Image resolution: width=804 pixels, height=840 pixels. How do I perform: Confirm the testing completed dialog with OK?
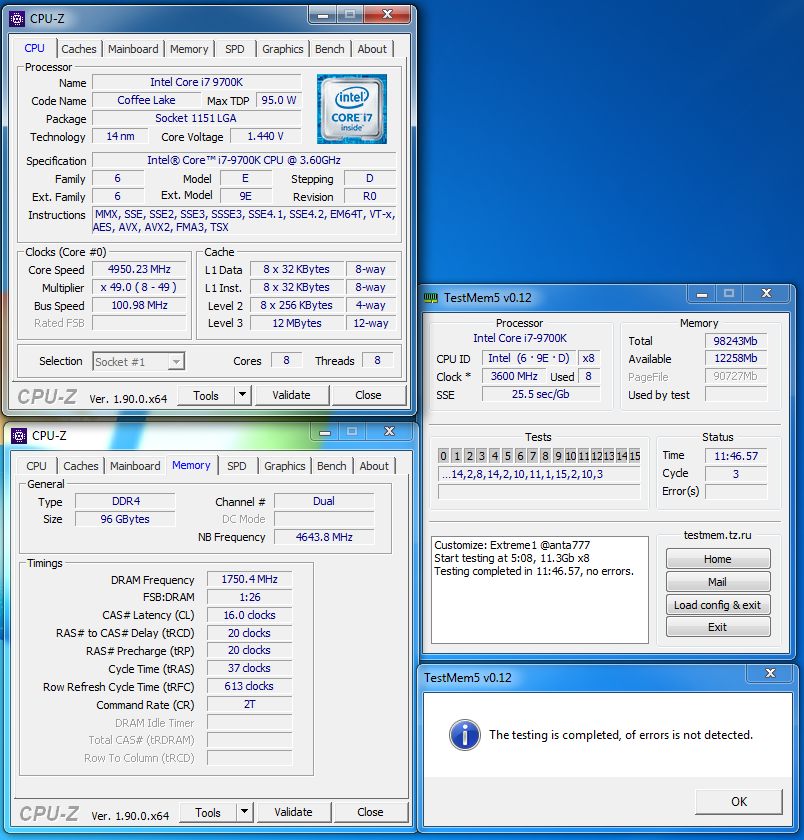tap(739, 801)
